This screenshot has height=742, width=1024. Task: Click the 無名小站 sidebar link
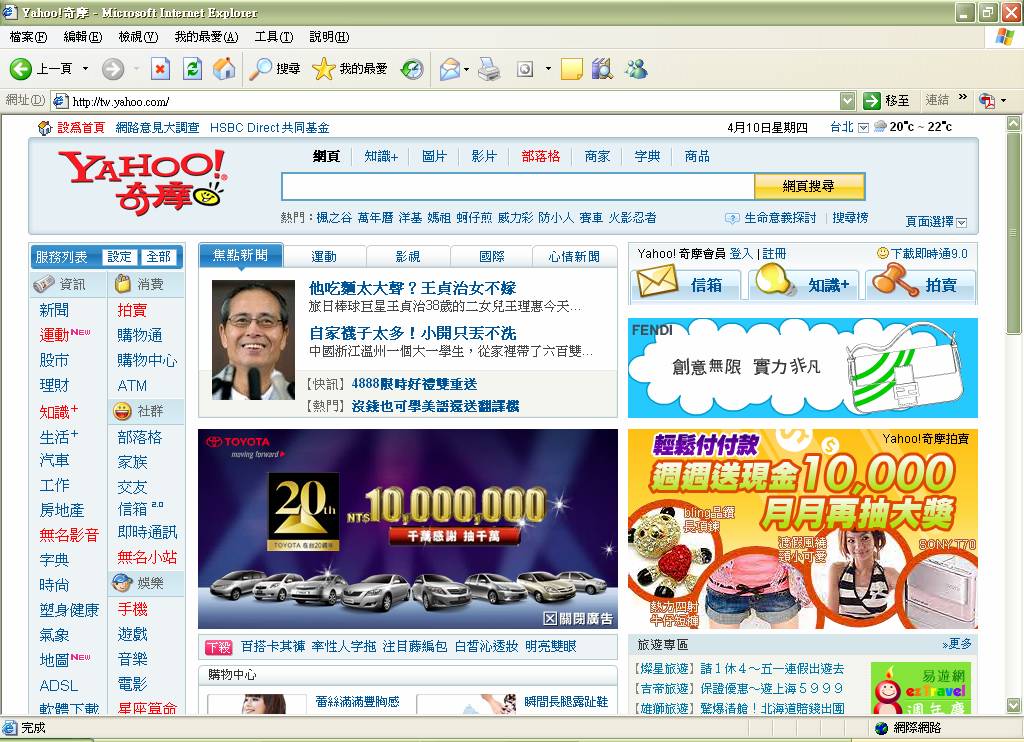147,557
